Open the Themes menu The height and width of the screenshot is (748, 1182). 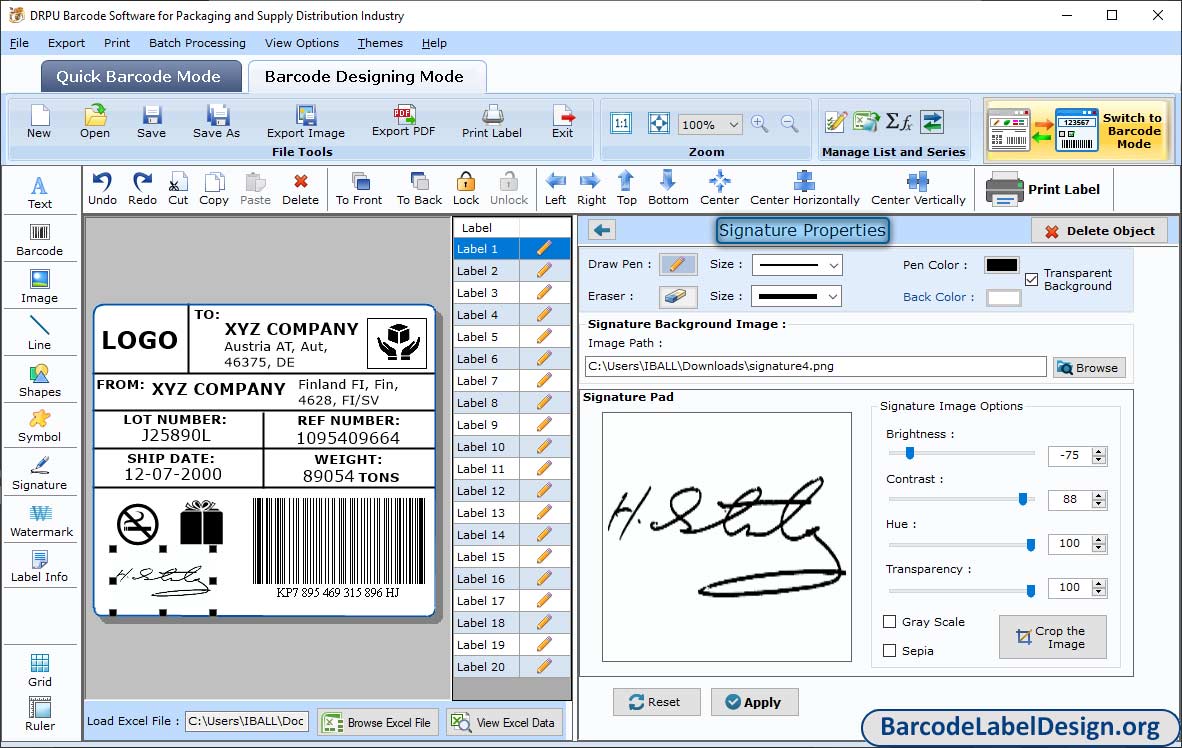[x=380, y=43]
